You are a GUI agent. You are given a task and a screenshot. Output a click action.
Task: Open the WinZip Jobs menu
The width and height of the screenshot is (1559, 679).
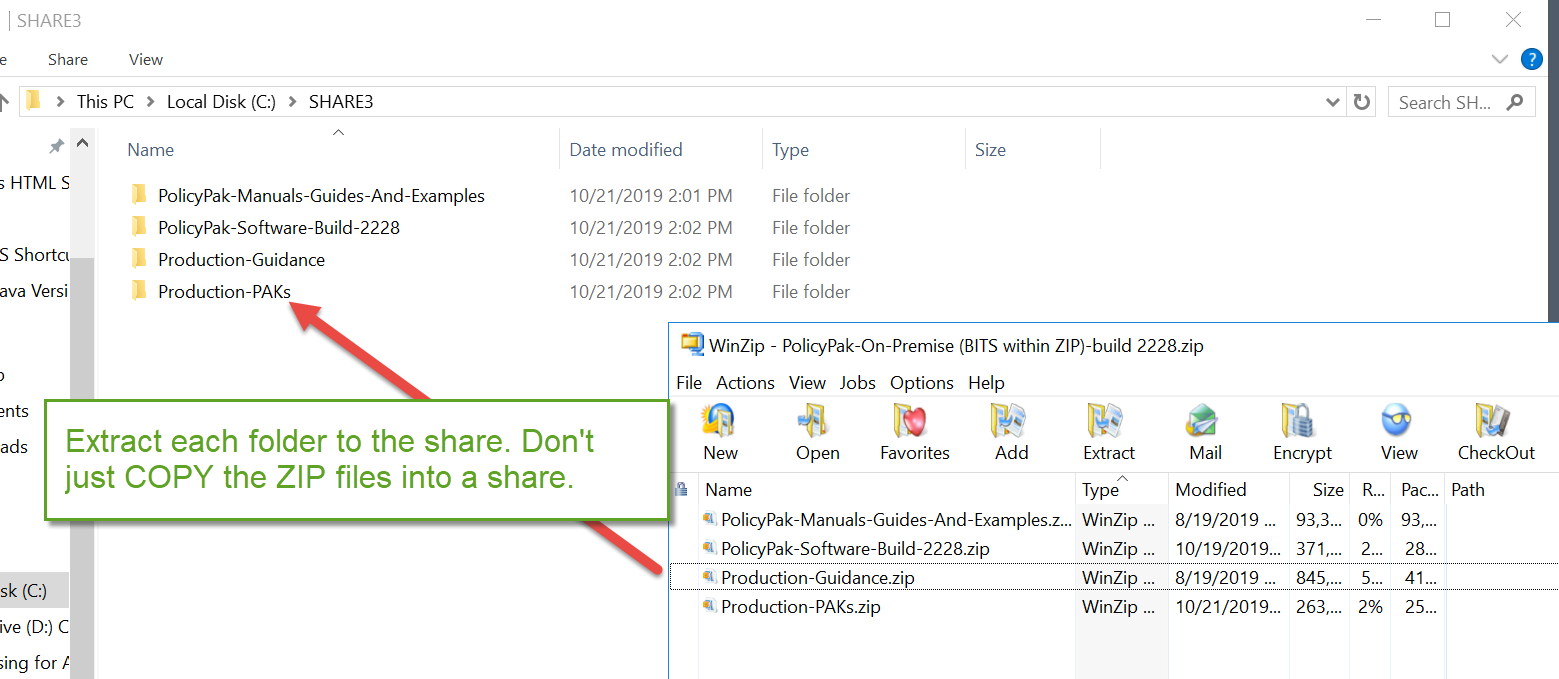pos(858,382)
